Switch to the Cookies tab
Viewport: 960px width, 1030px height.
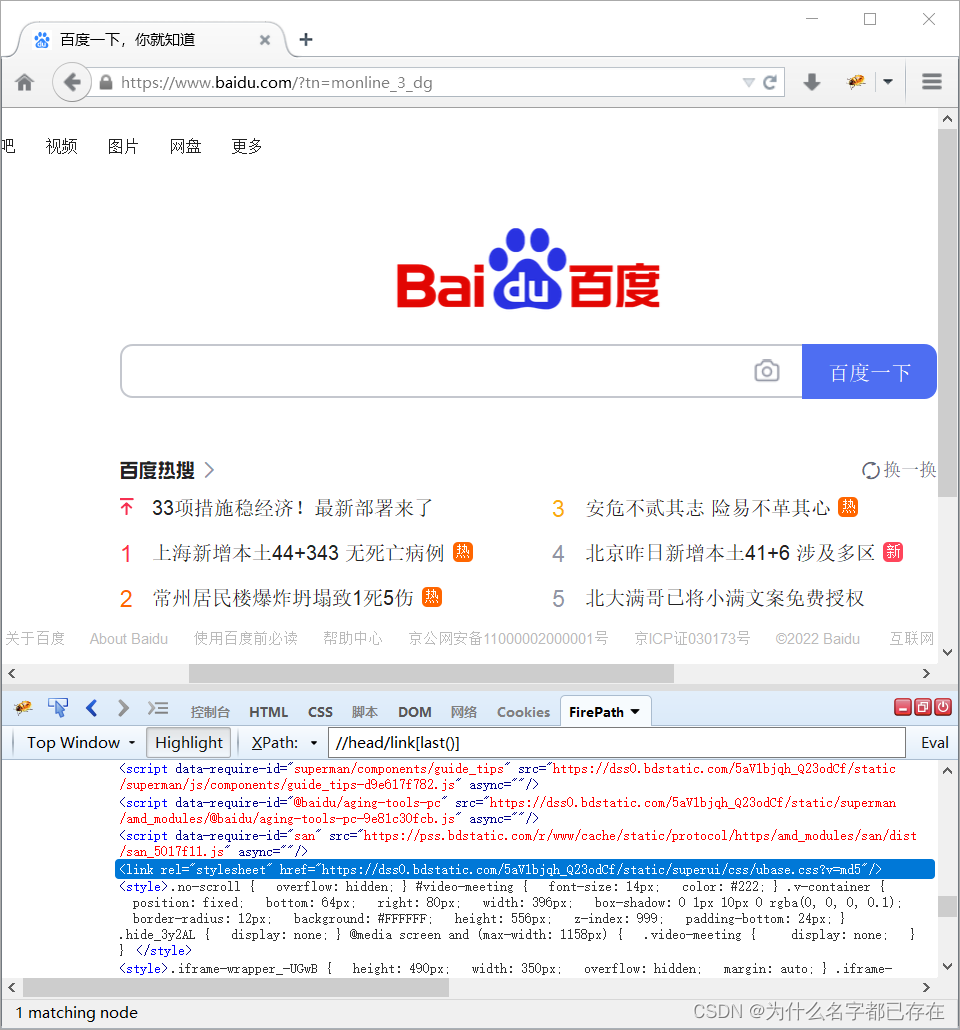(x=523, y=712)
